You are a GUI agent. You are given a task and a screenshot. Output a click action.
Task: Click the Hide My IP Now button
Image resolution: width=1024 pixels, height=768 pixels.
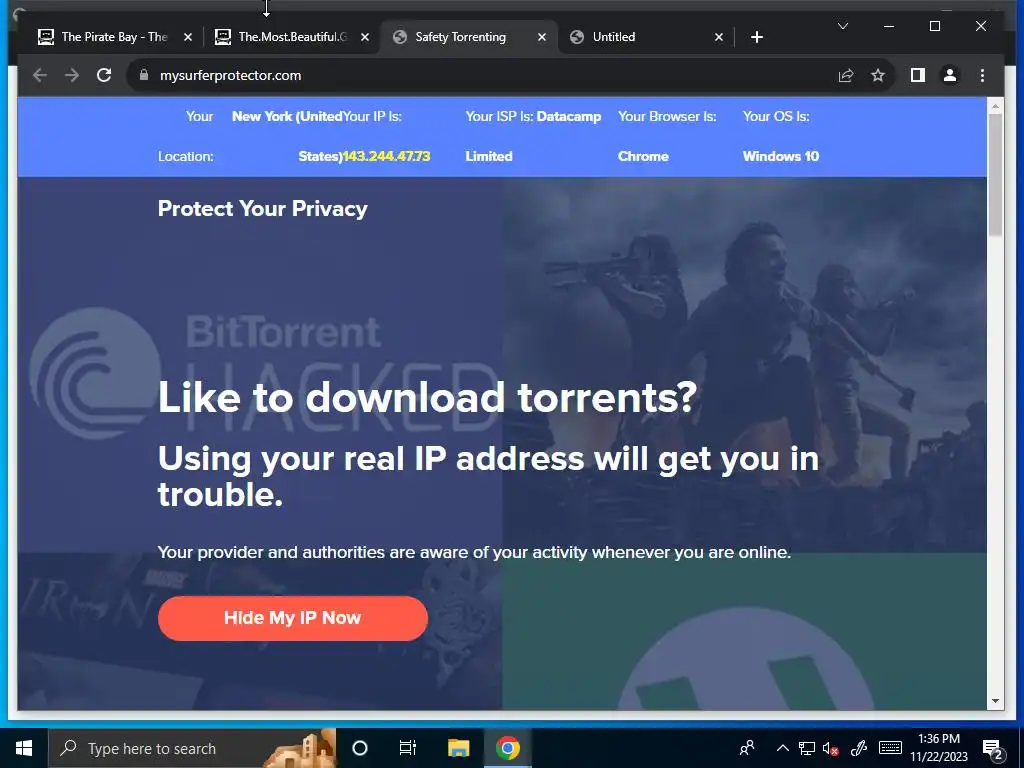click(x=293, y=618)
